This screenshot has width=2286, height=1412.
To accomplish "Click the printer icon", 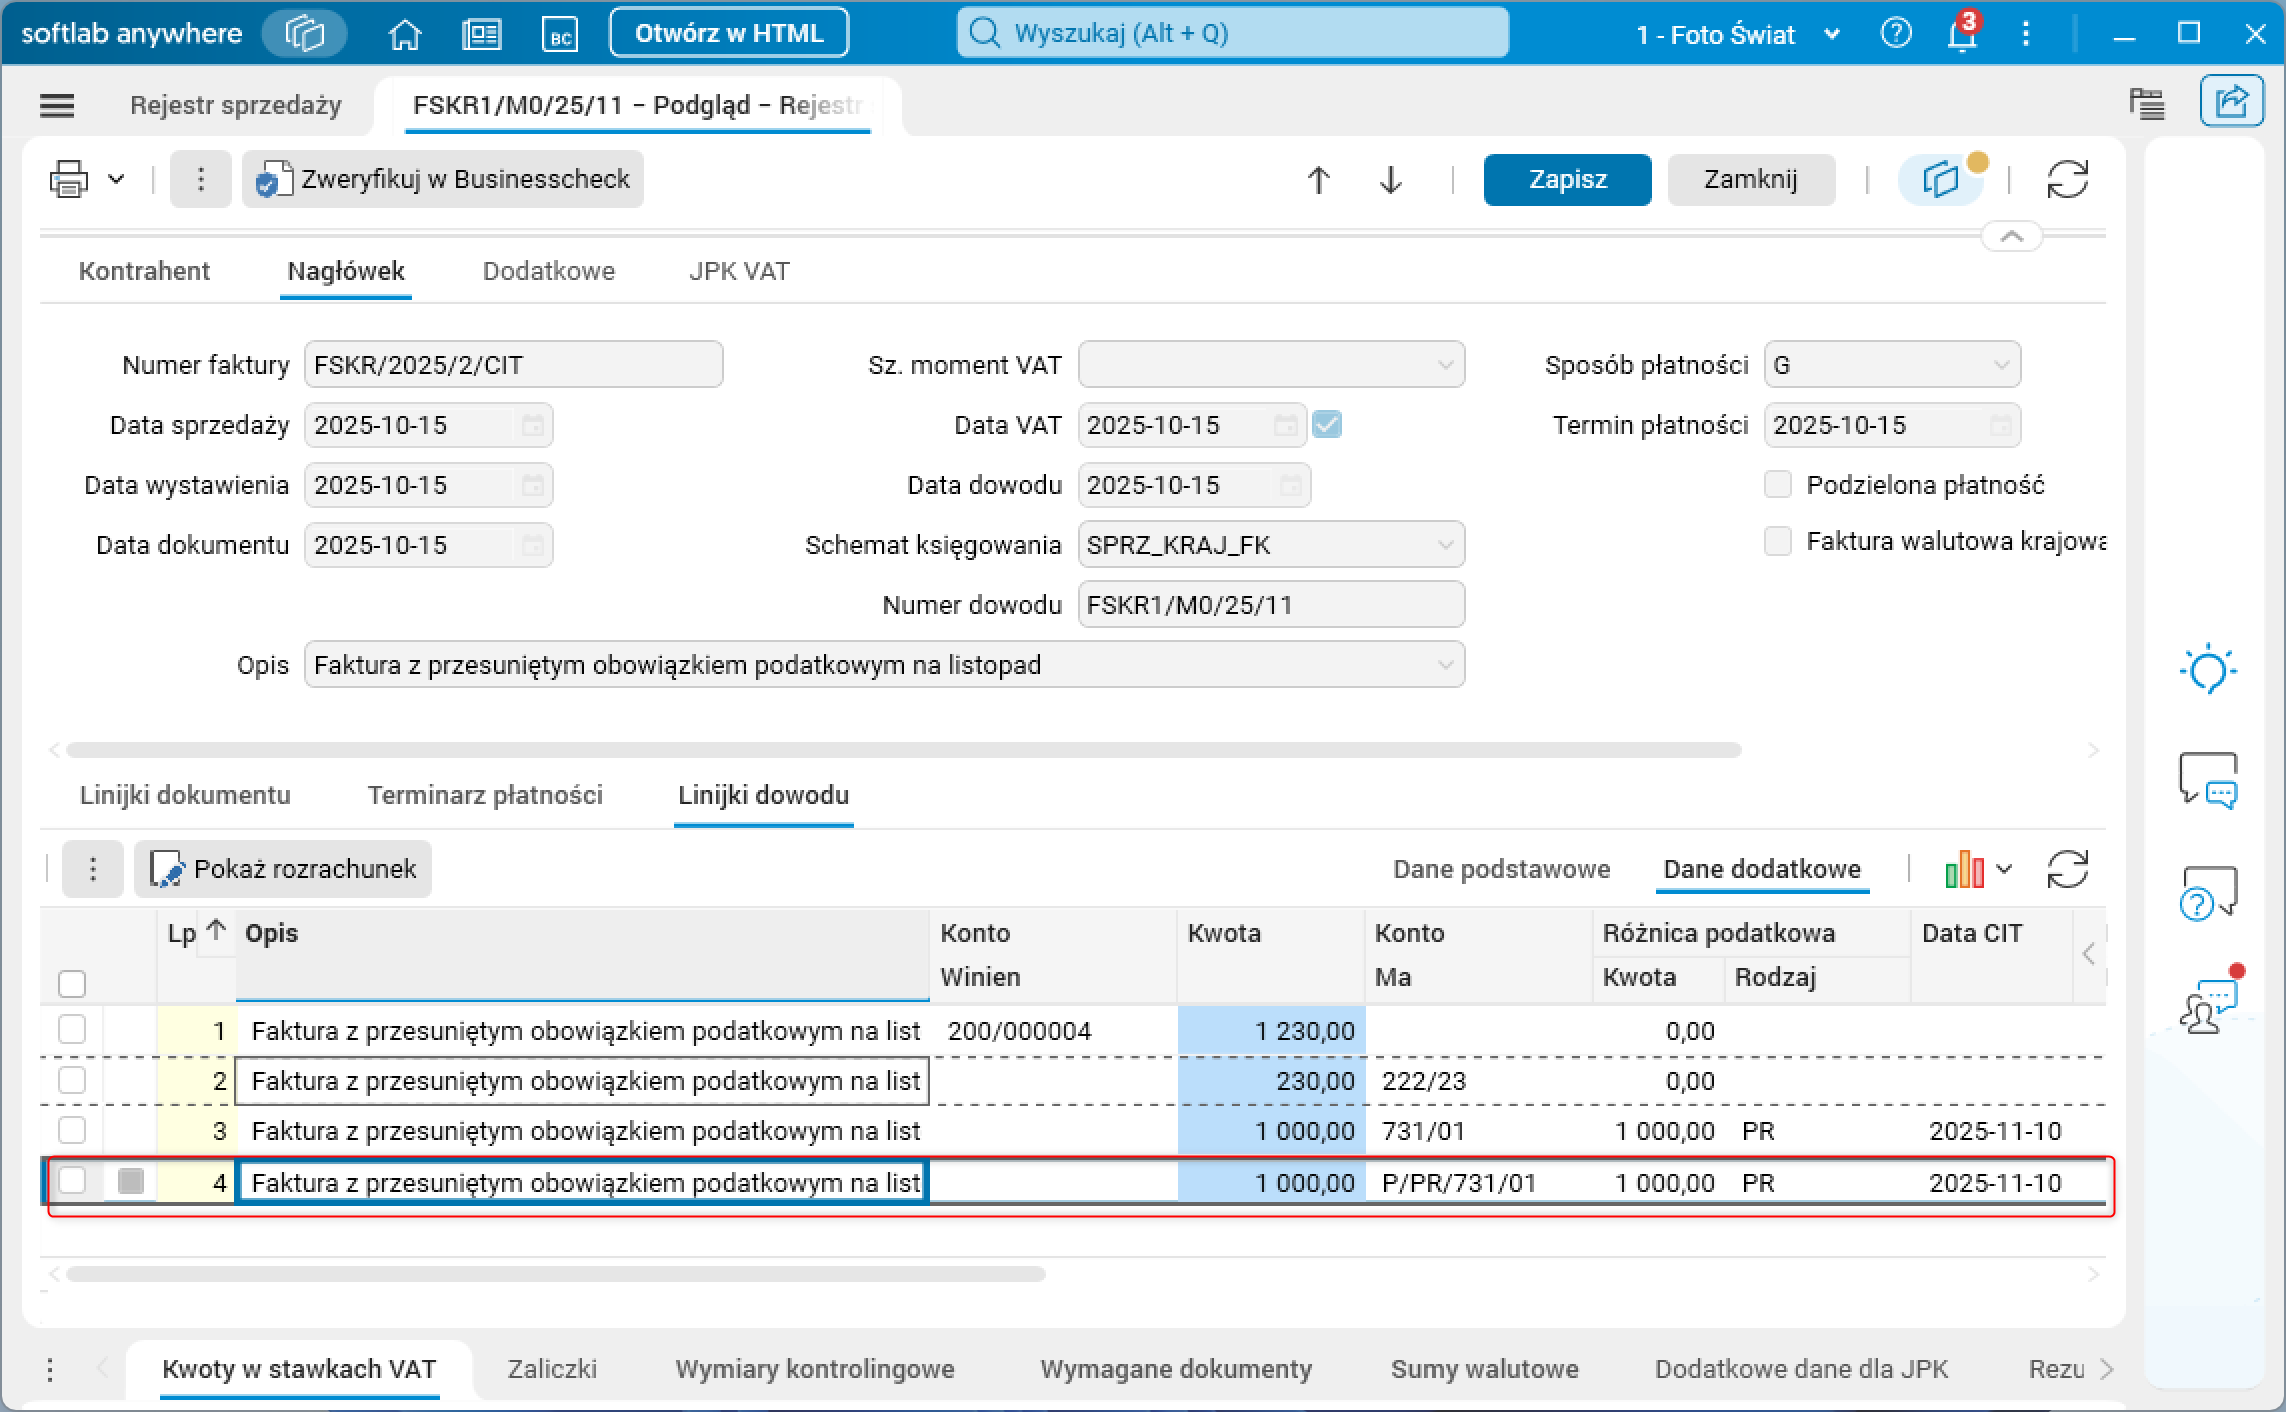I will click(69, 180).
